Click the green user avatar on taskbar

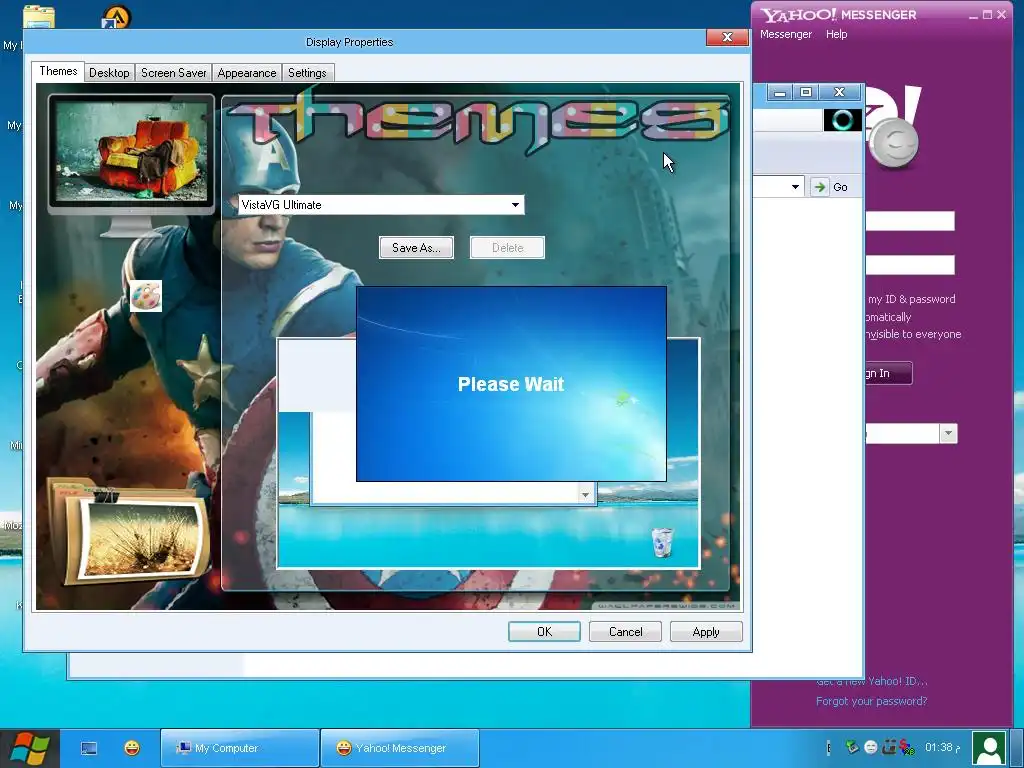989,748
